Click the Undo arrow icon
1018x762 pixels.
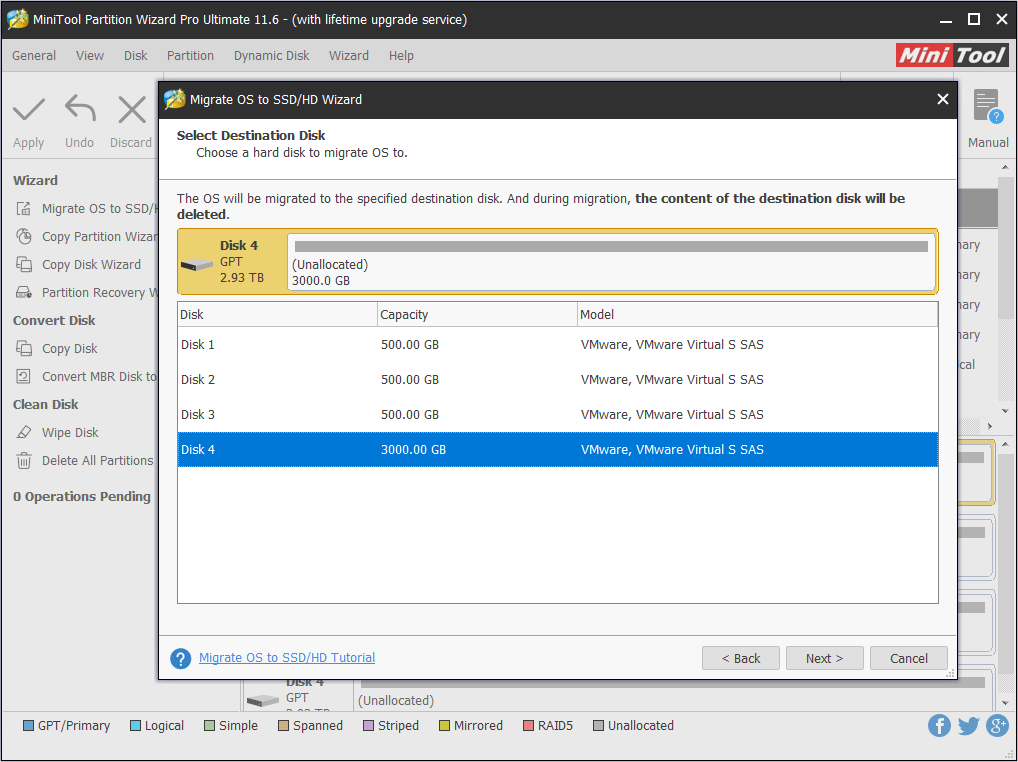click(x=80, y=108)
